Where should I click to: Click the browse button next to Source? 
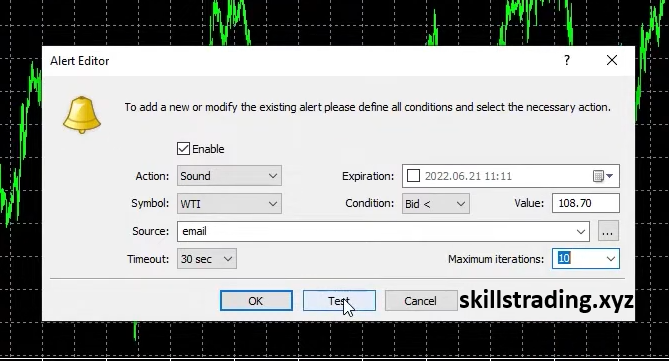[x=608, y=231]
